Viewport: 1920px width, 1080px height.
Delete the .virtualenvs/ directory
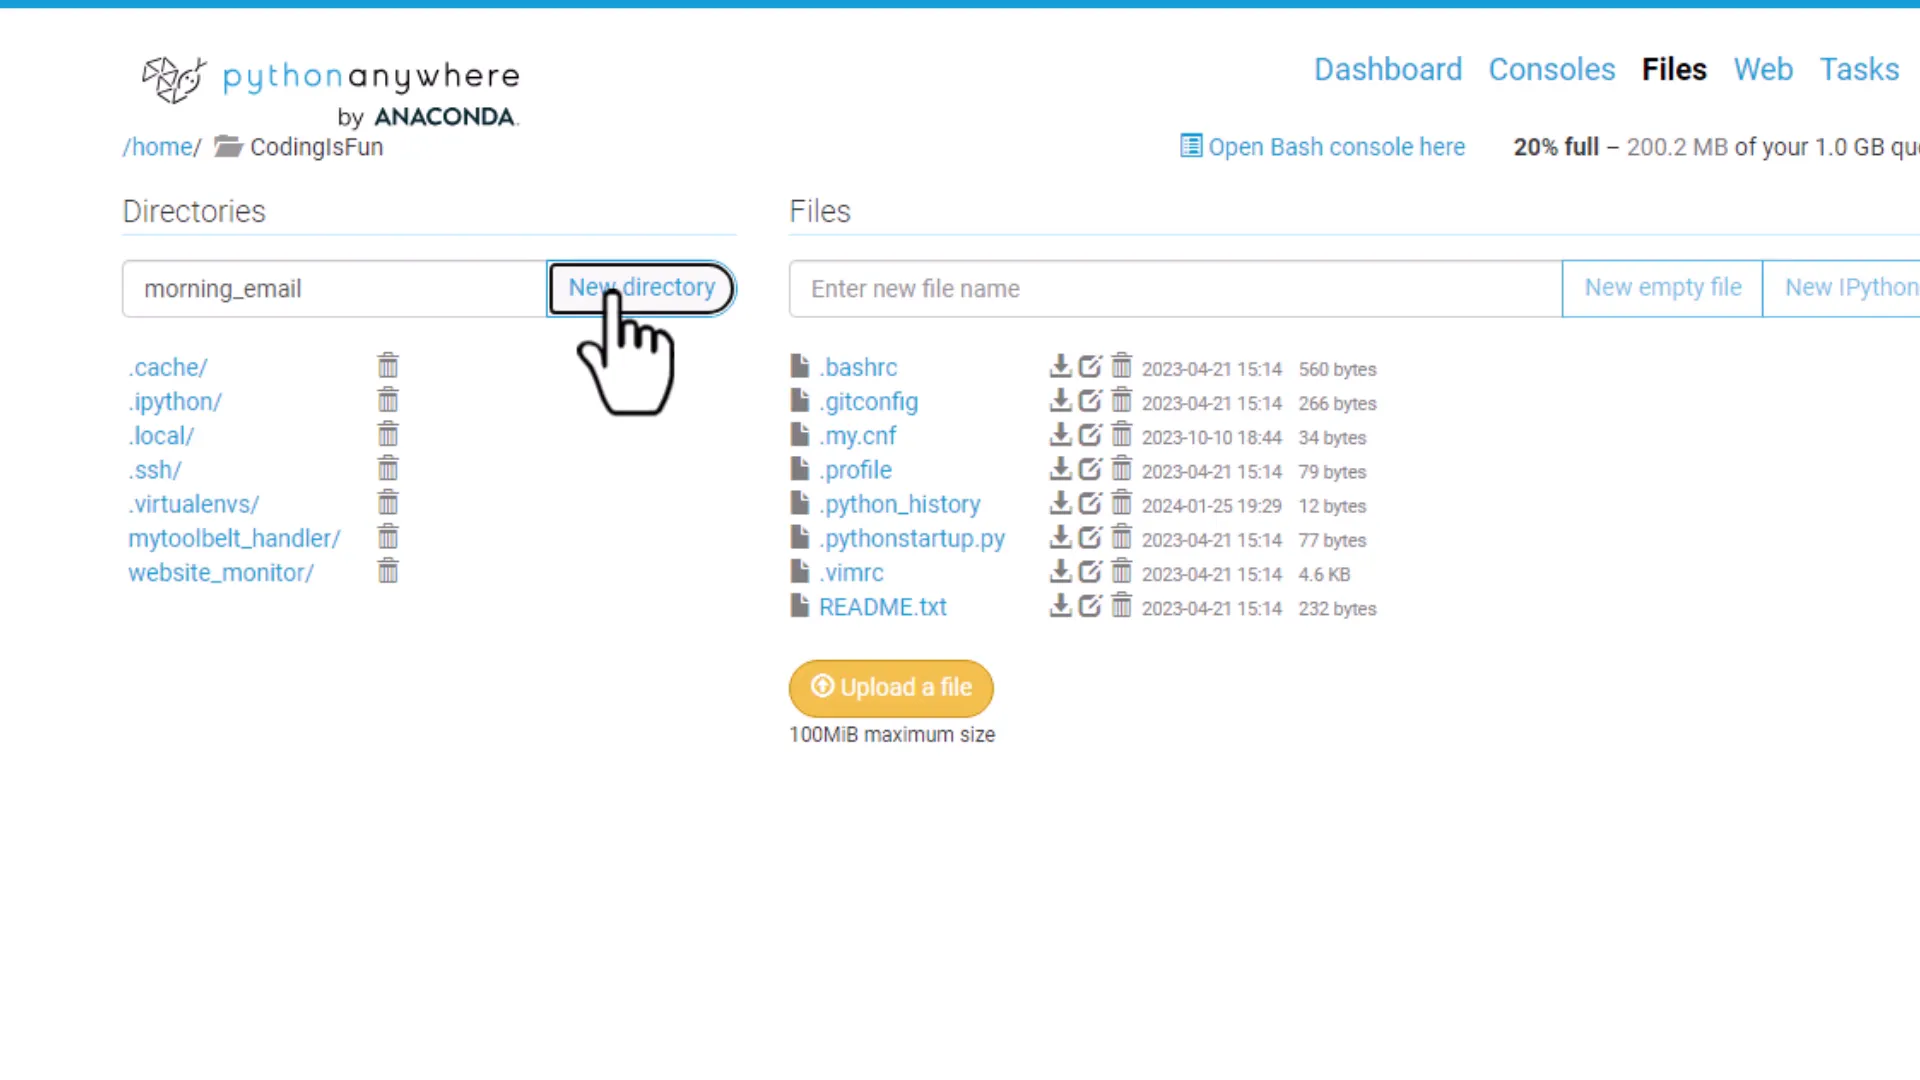388,502
